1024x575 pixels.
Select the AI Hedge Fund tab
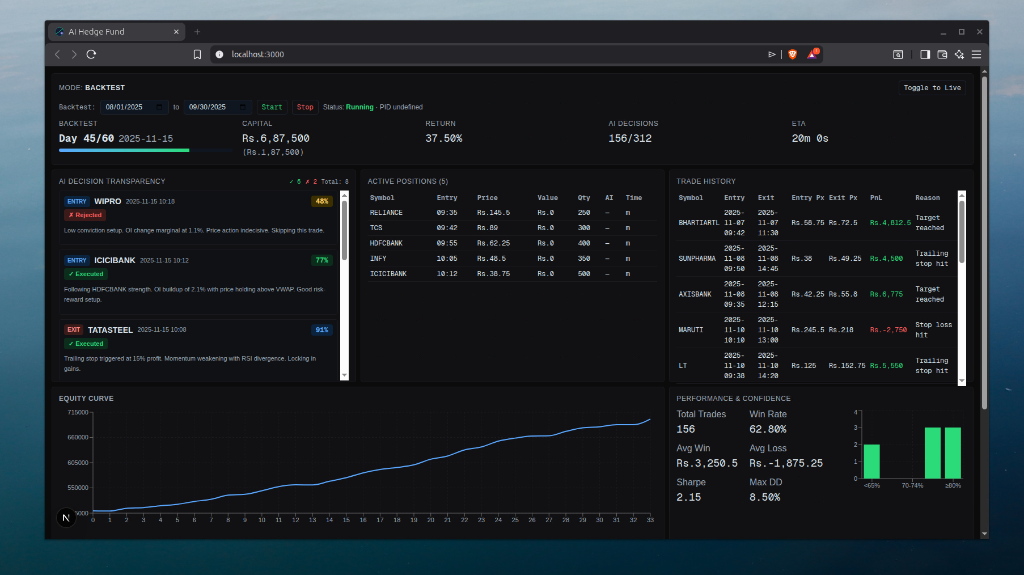click(x=118, y=31)
